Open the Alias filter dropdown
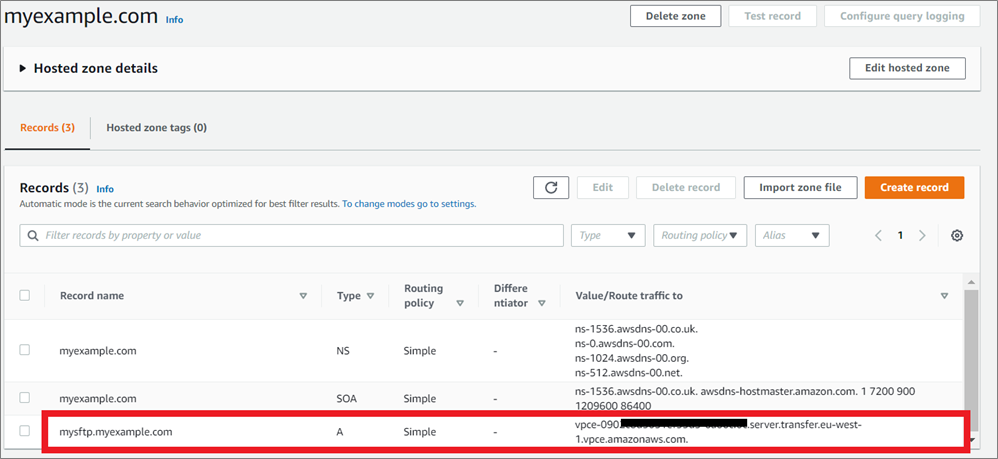 tap(792, 236)
